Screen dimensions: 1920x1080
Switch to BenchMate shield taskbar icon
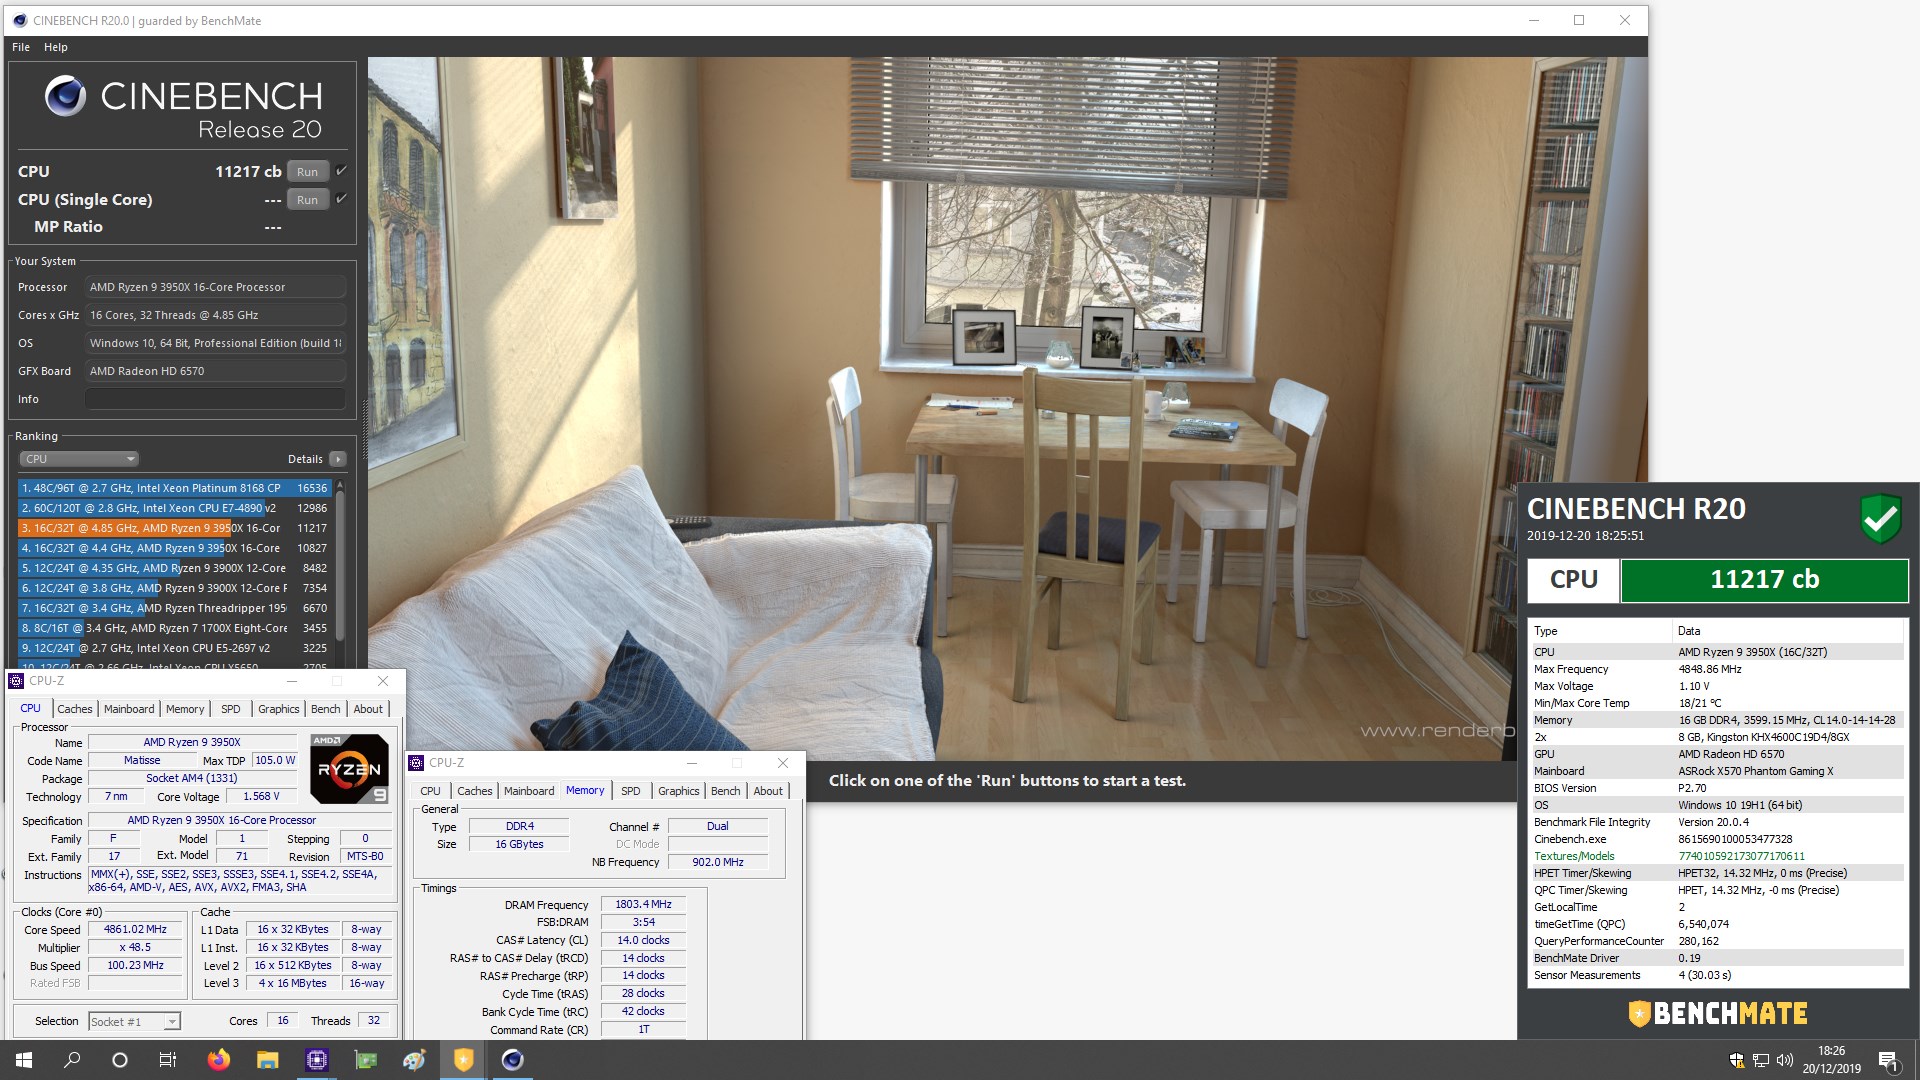coord(463,1060)
